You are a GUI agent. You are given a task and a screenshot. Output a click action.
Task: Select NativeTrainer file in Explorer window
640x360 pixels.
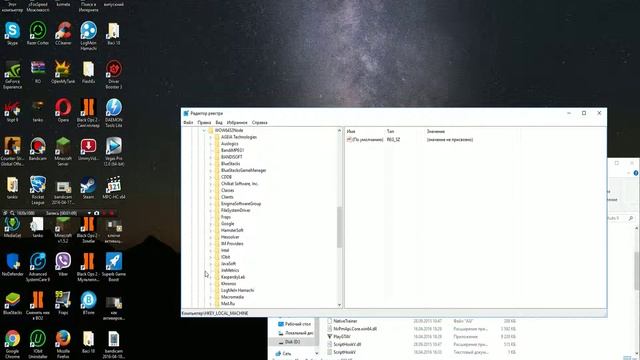[345, 321]
